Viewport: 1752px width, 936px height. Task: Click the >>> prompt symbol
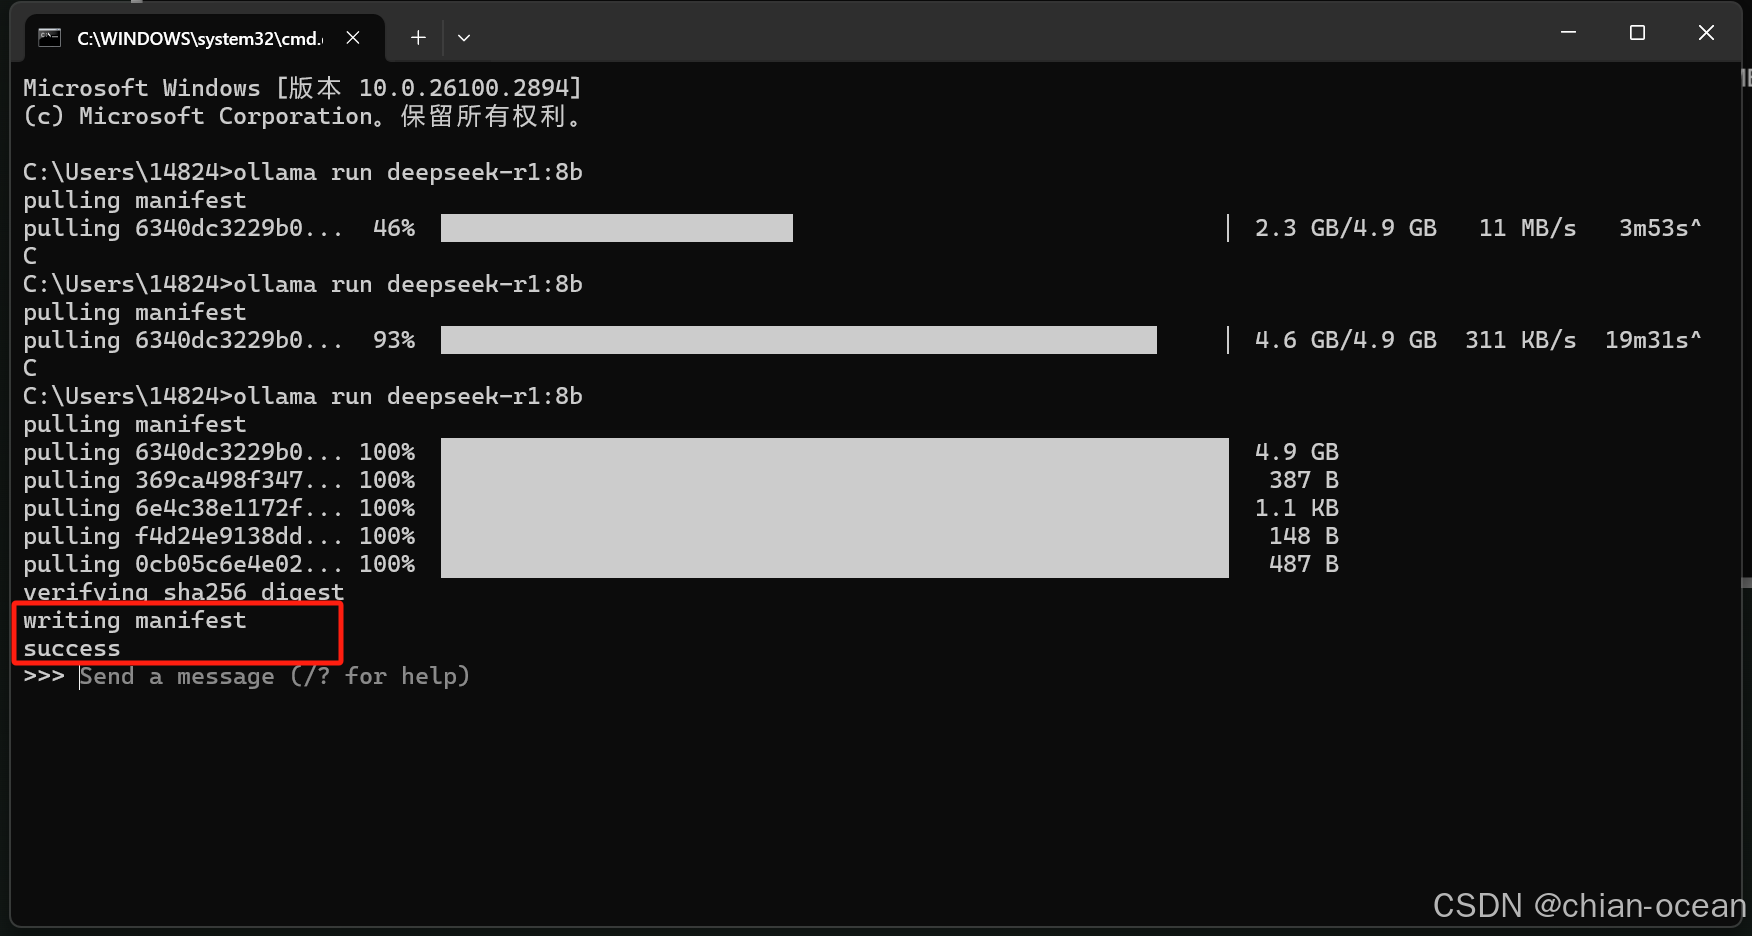pyautogui.click(x=44, y=677)
